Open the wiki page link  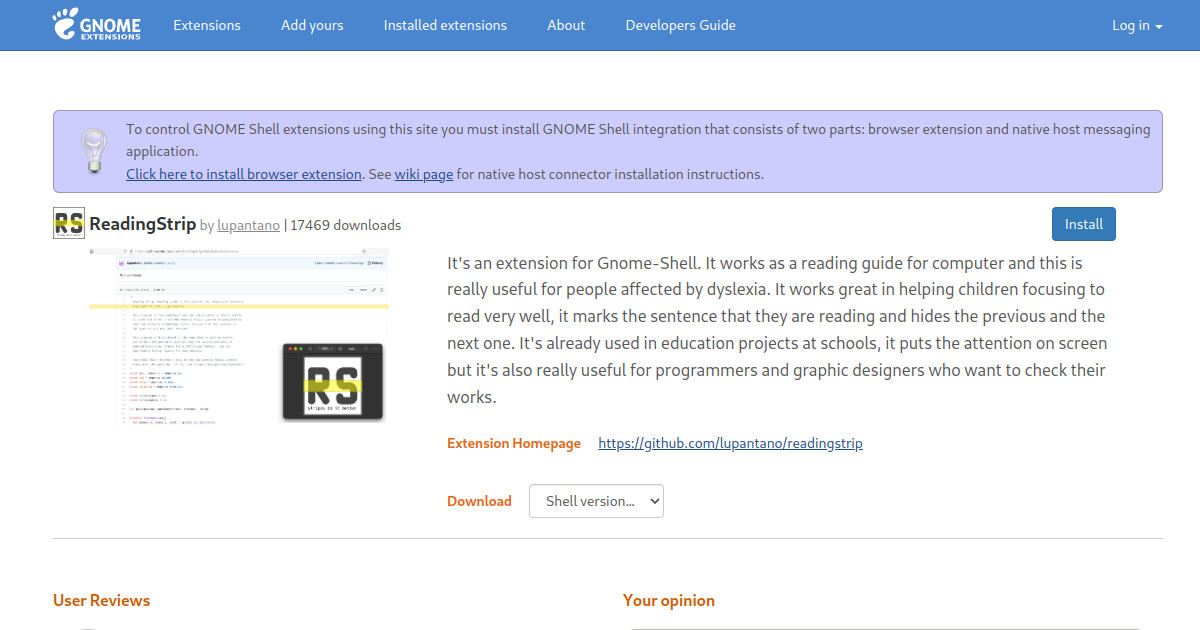pos(424,174)
